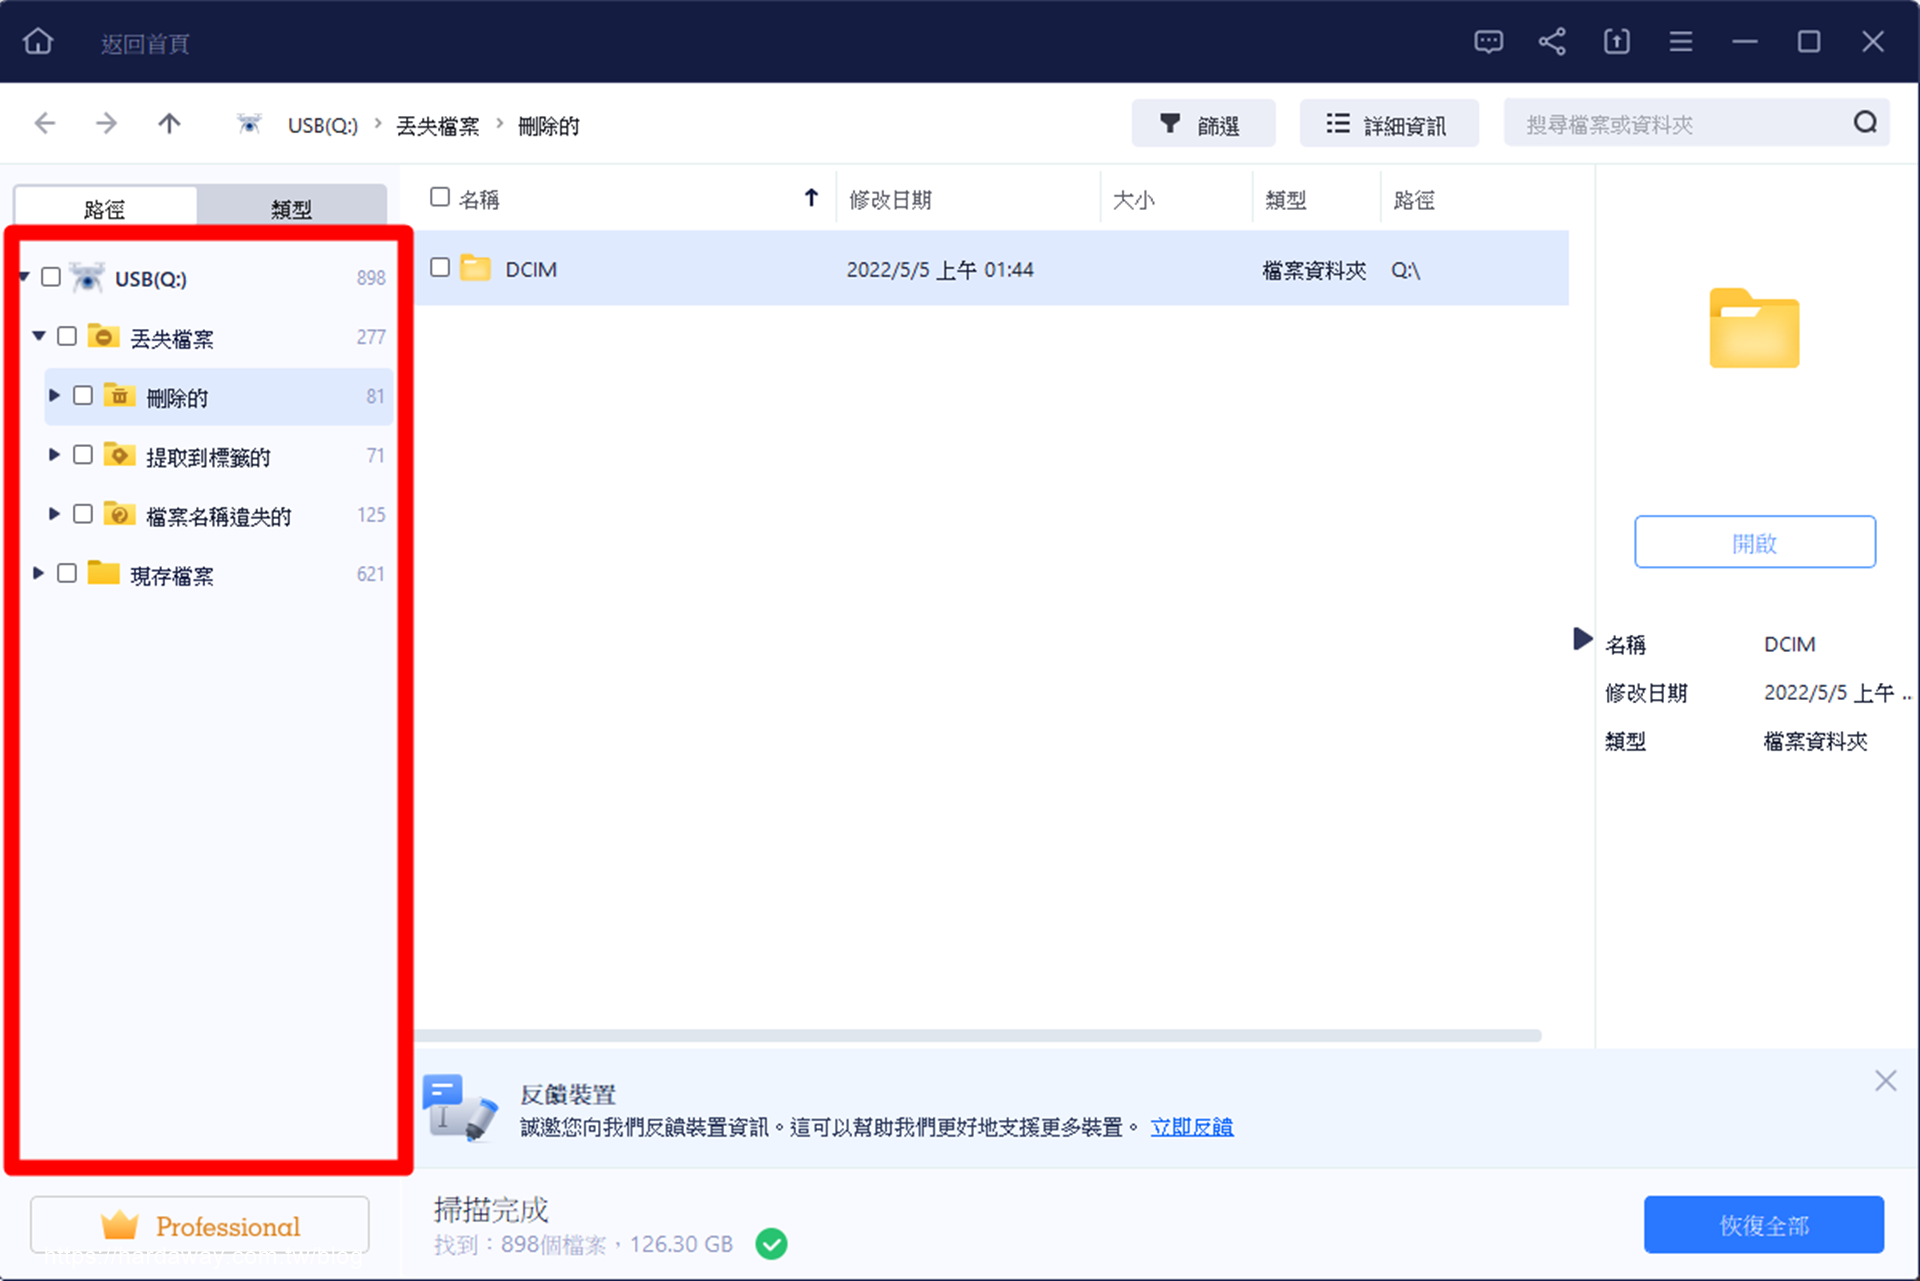The image size is (1920, 1281).
Task: Go back with the left arrow
Action: tap(45, 123)
